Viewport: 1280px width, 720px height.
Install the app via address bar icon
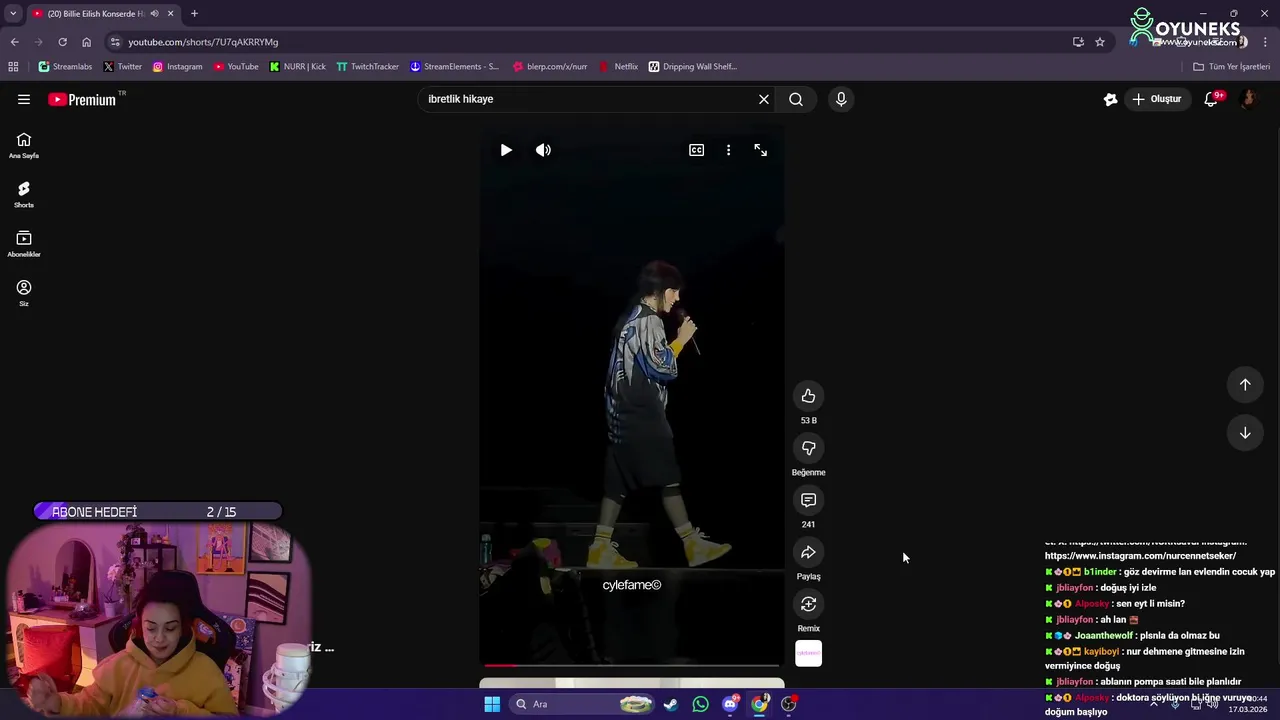pos(1078,42)
